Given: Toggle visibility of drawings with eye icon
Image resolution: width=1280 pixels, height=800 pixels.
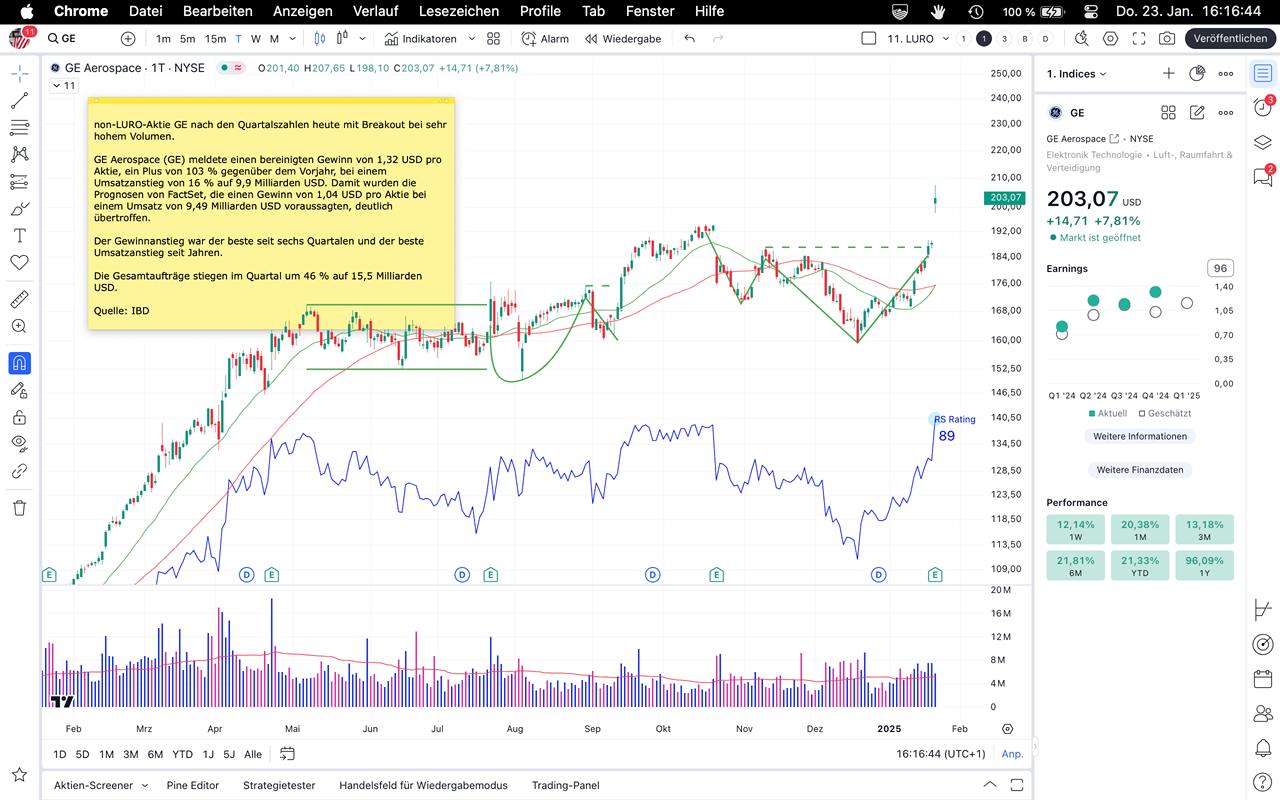Looking at the screenshot, I should point(19,443).
